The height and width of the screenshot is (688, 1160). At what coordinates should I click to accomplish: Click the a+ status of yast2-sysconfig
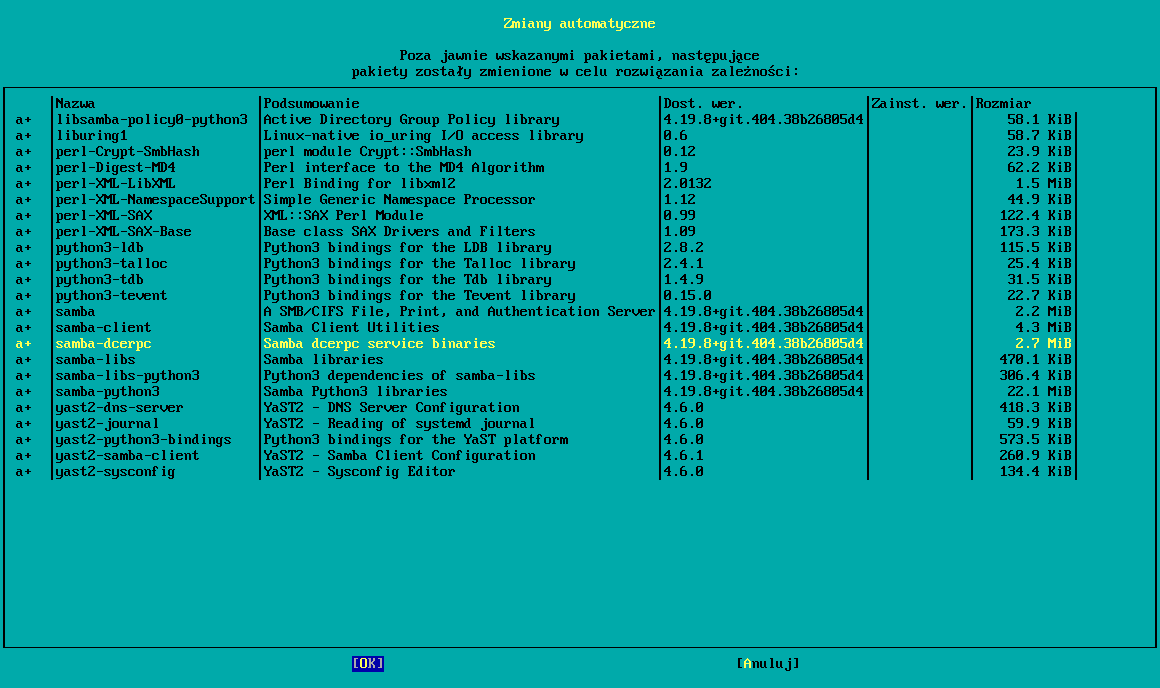click(x=24, y=472)
